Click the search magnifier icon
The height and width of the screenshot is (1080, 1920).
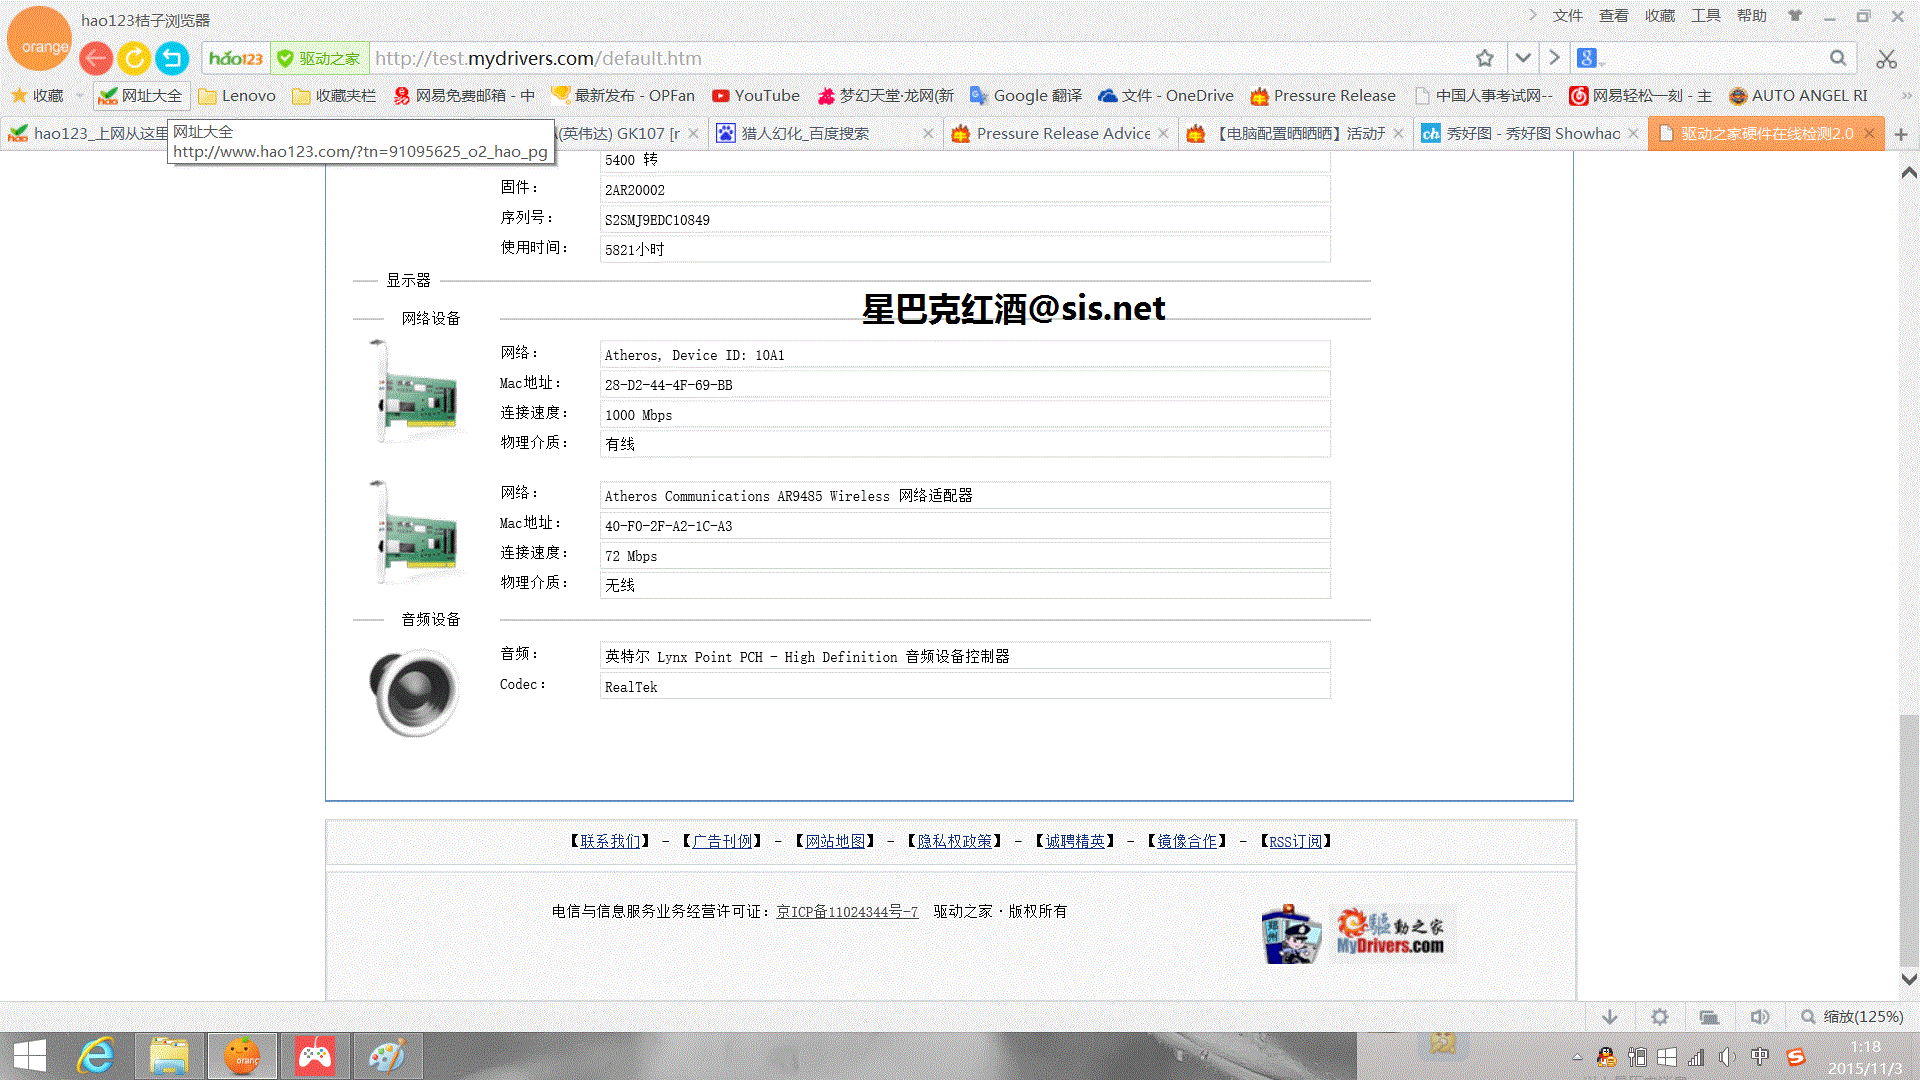click(1838, 58)
